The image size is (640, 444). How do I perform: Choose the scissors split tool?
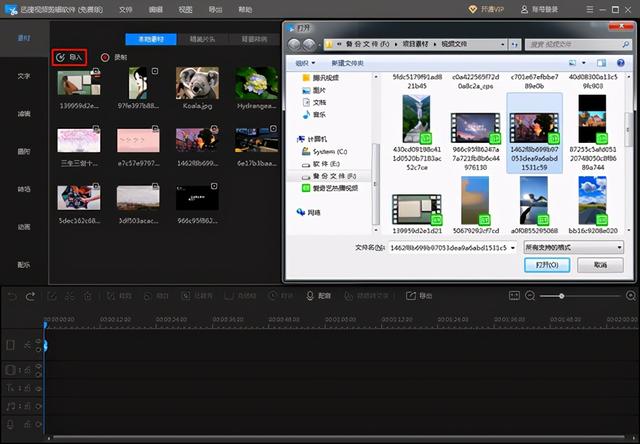coord(70,296)
